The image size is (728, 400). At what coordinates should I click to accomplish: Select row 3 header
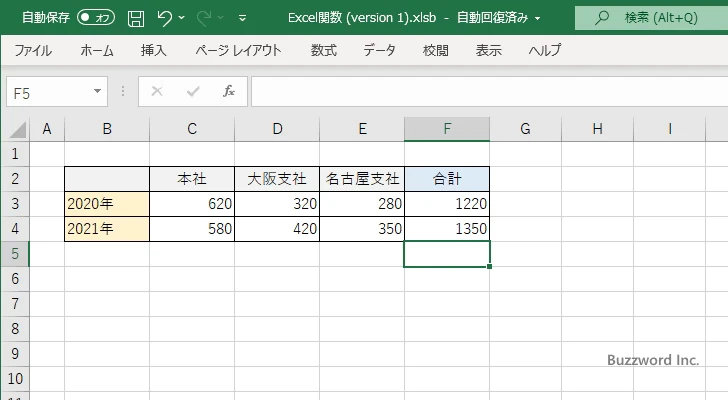click(15, 204)
